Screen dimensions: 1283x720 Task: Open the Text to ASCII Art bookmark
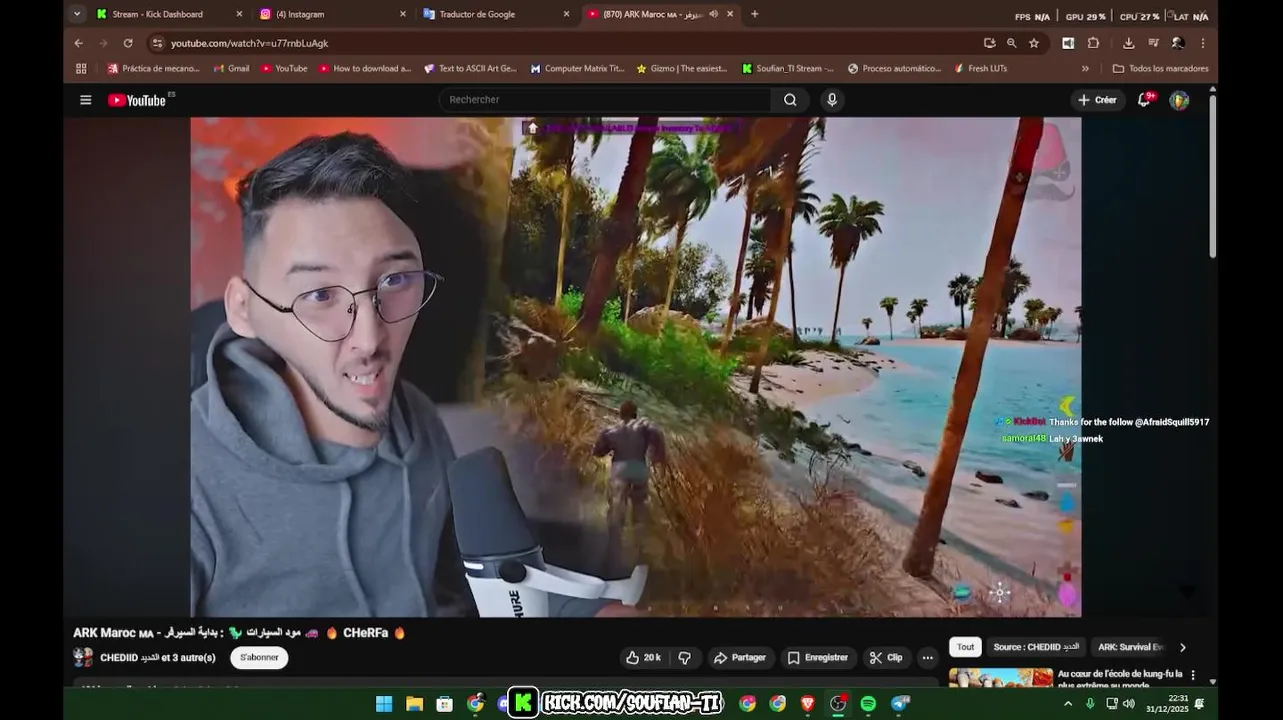click(x=471, y=69)
